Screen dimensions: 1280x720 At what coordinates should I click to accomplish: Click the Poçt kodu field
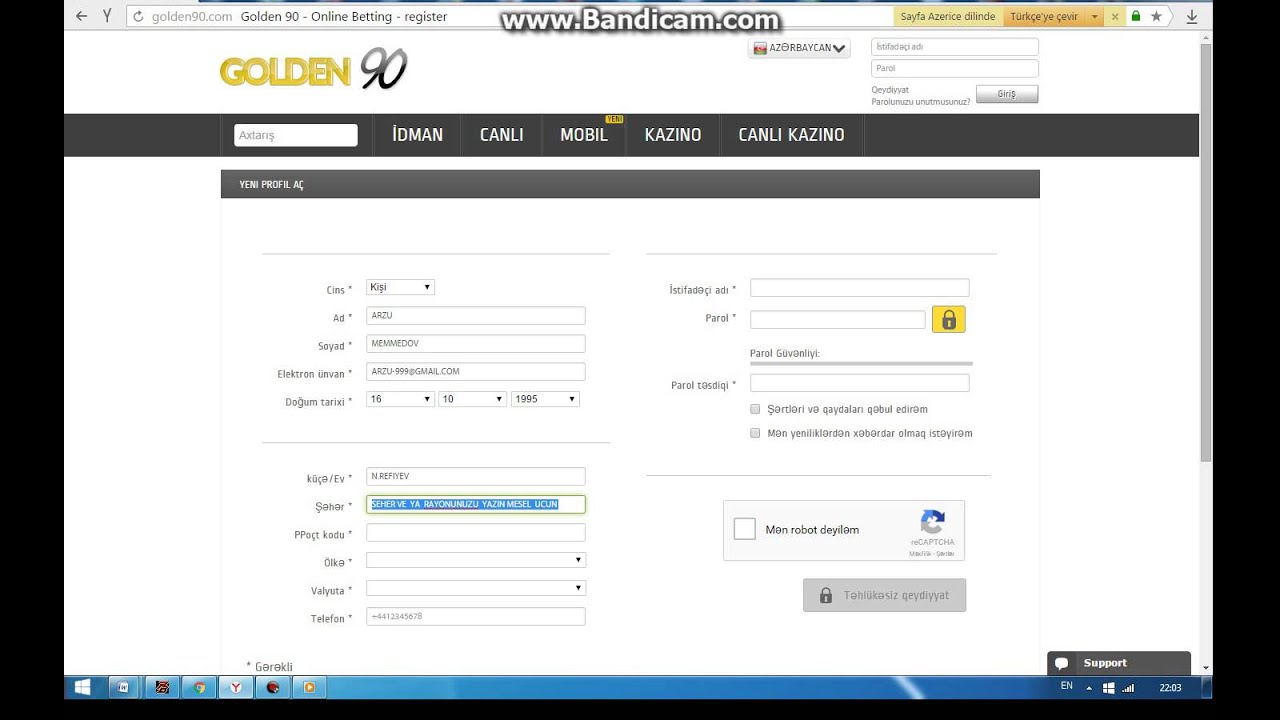point(476,532)
